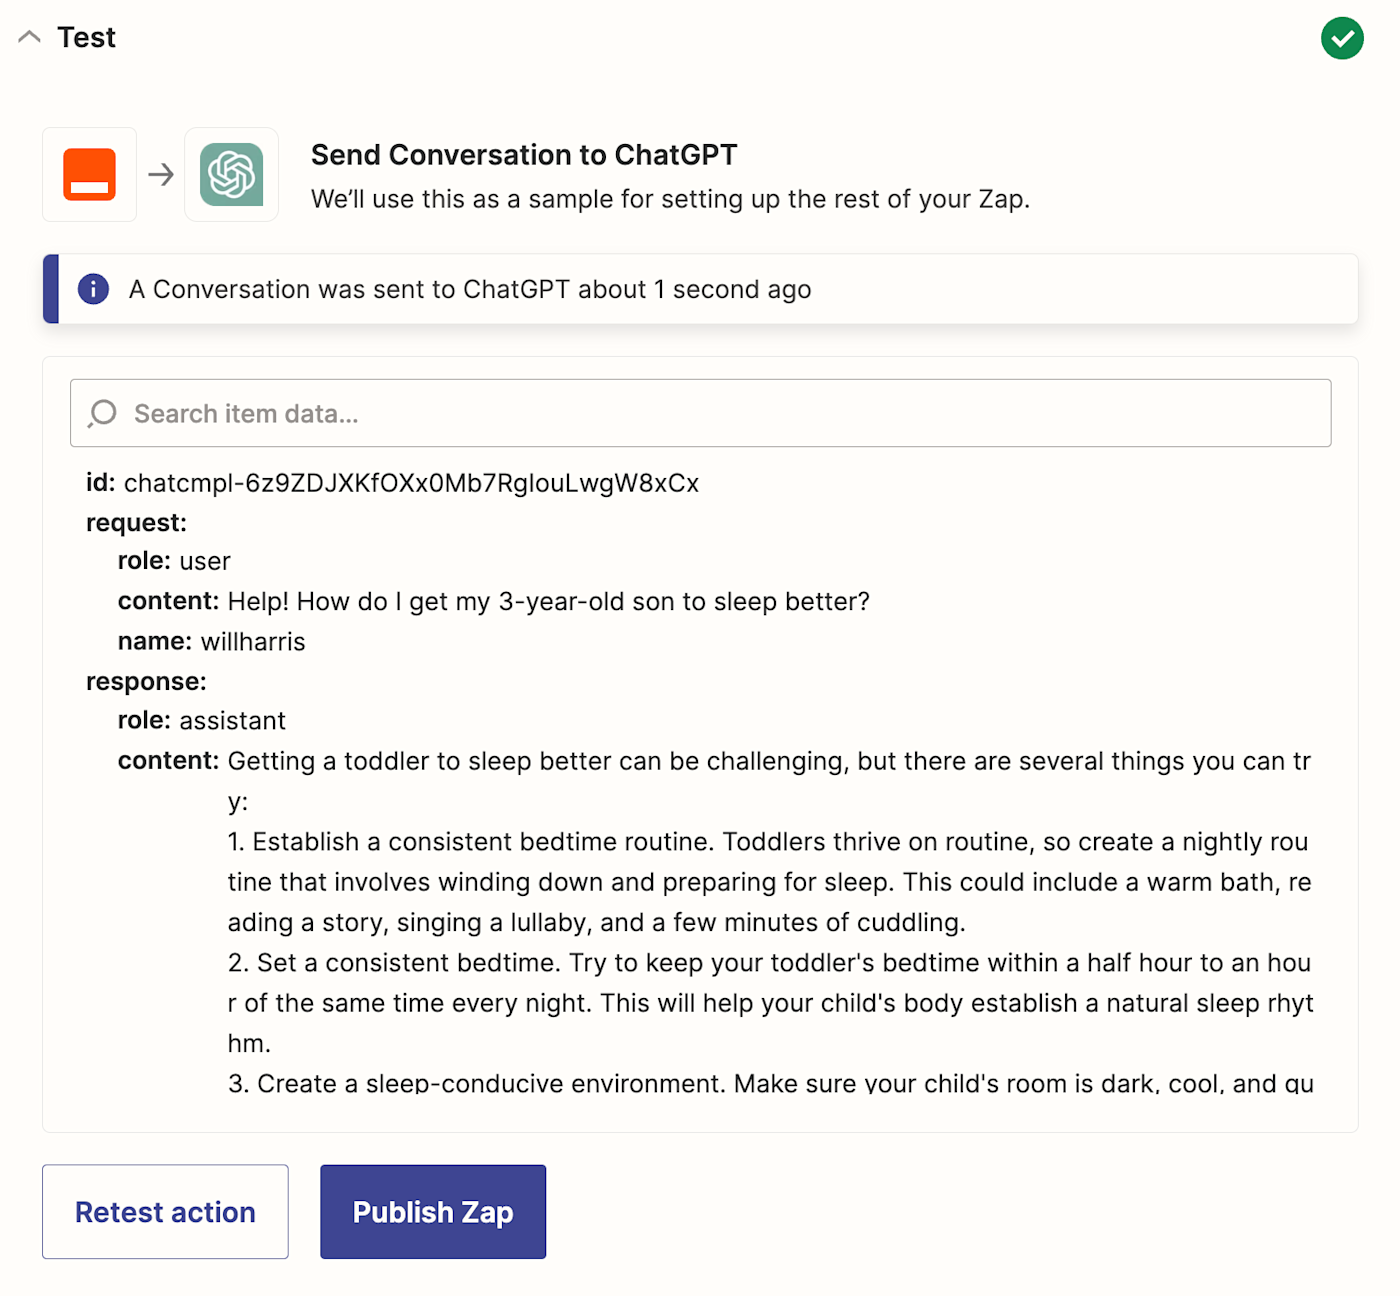The image size is (1400, 1296).
Task: Click the arrow between app icons
Action: 161,175
